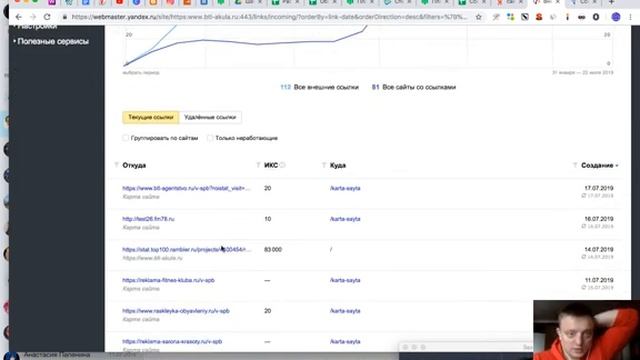Go back using the browser back arrow
This screenshot has width=640, height=360.
pyautogui.click(x=18, y=17)
